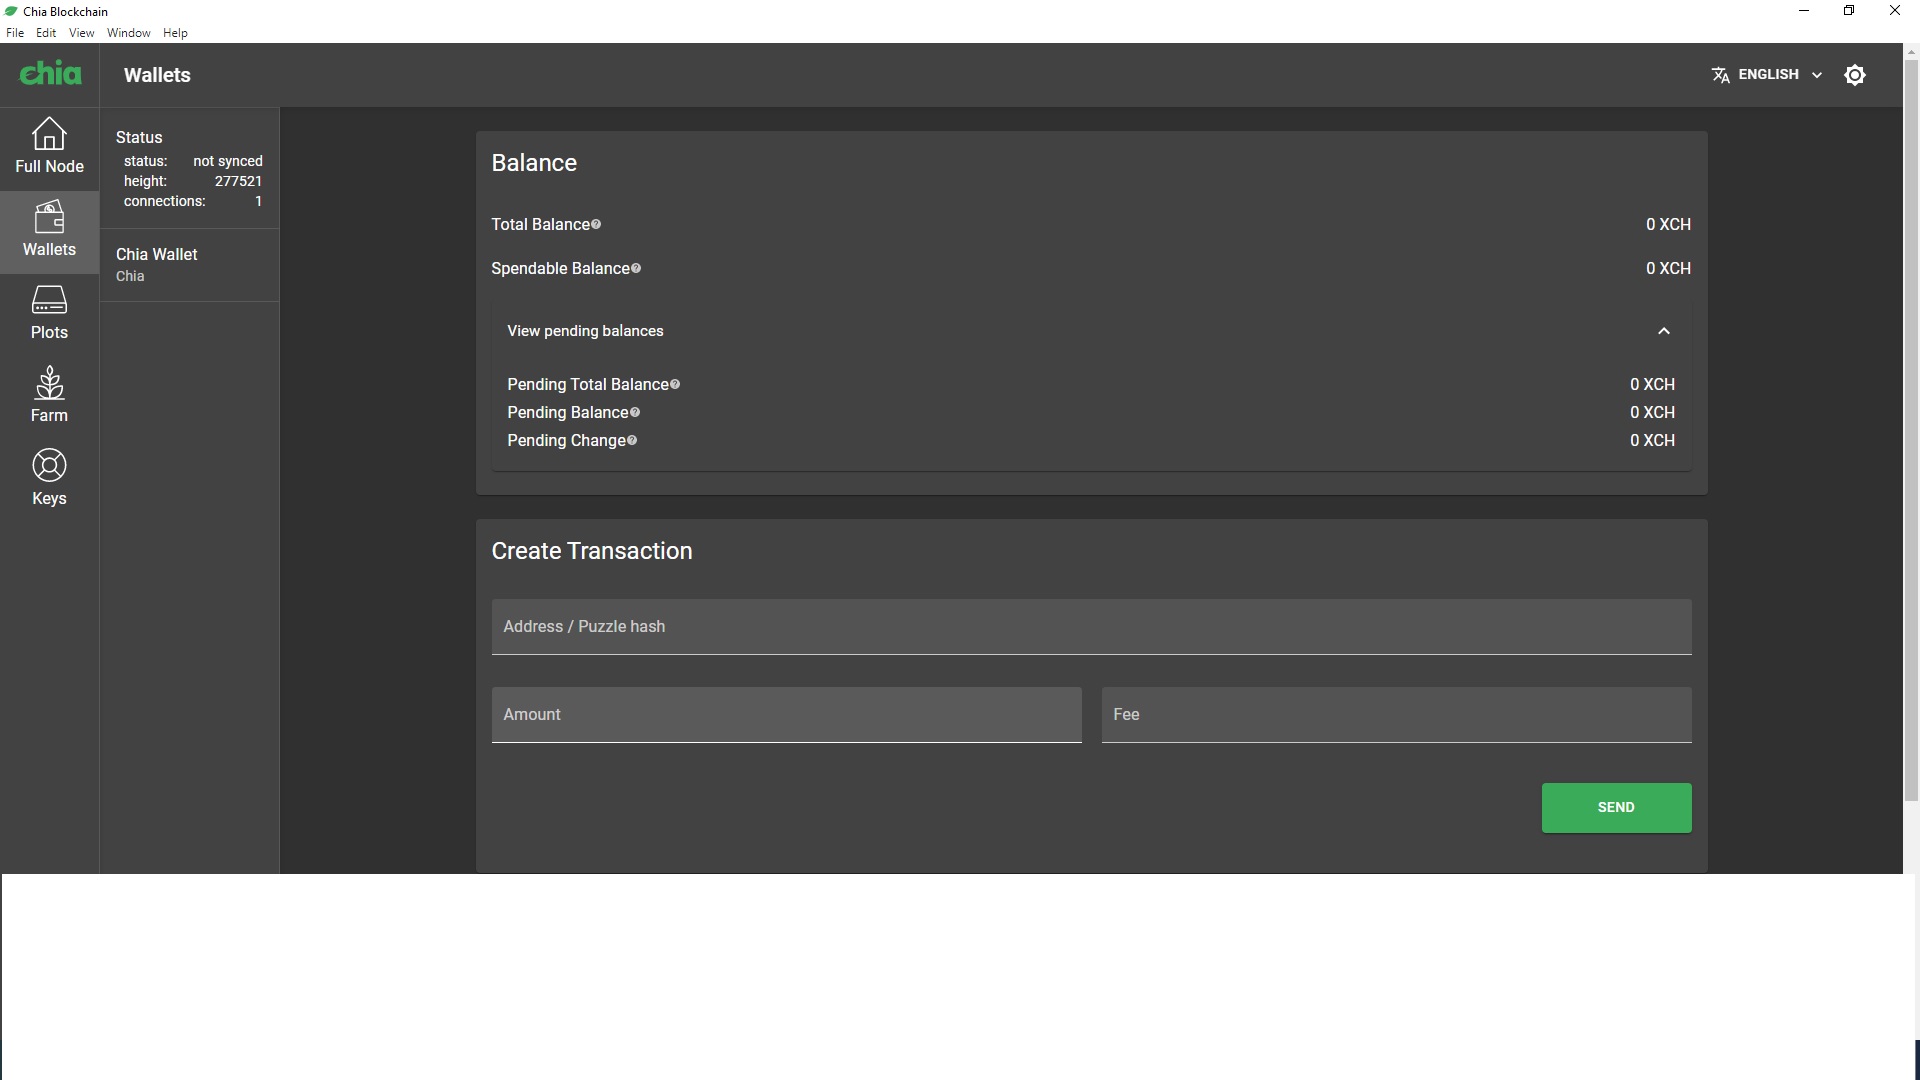Viewport: 1920px width, 1080px height.
Task: Open the Help menu
Action: pos(175,33)
